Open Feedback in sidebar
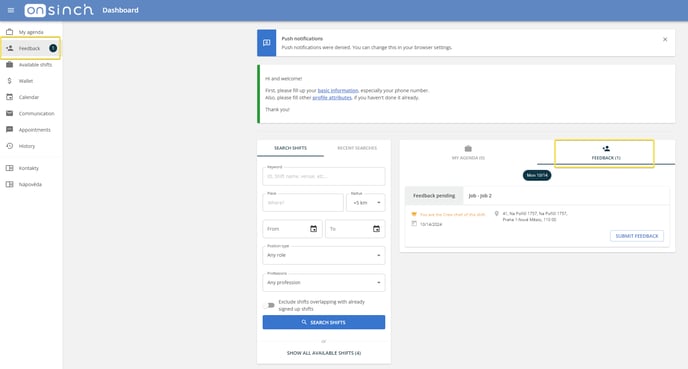 [30, 48]
